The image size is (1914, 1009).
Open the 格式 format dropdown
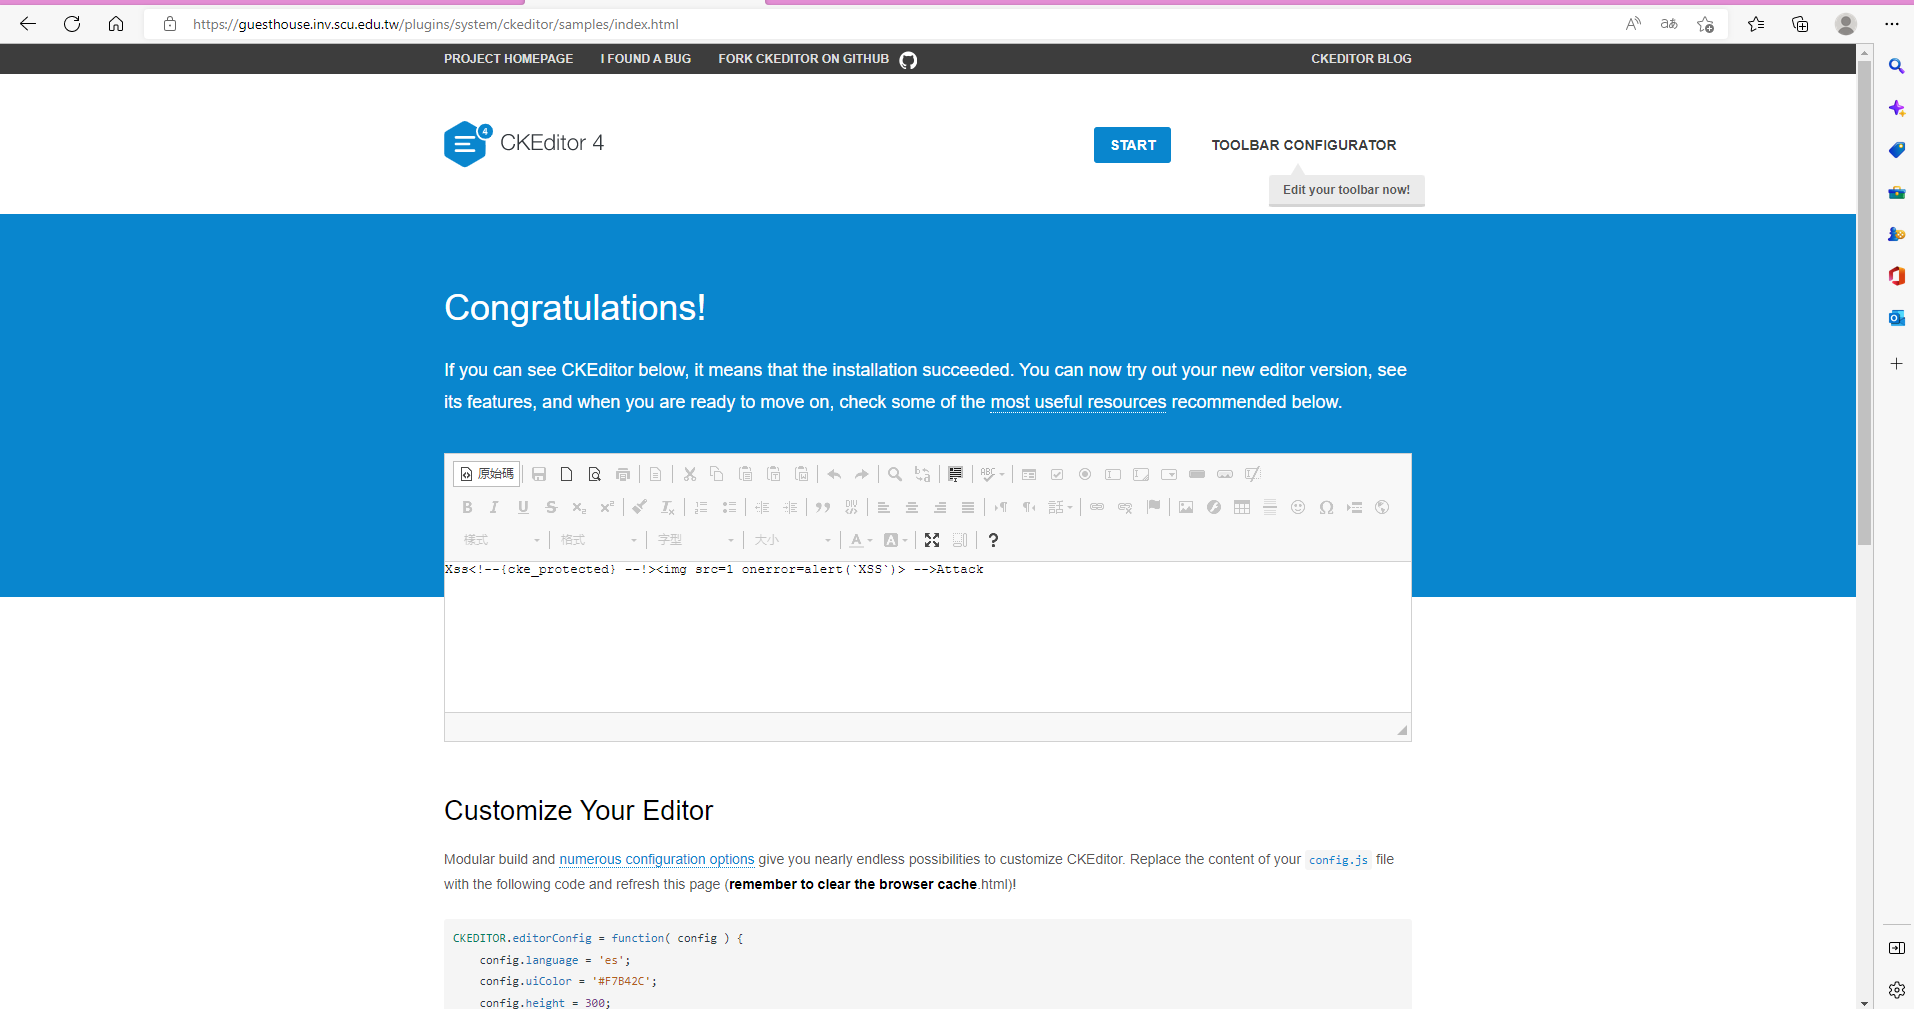(598, 540)
